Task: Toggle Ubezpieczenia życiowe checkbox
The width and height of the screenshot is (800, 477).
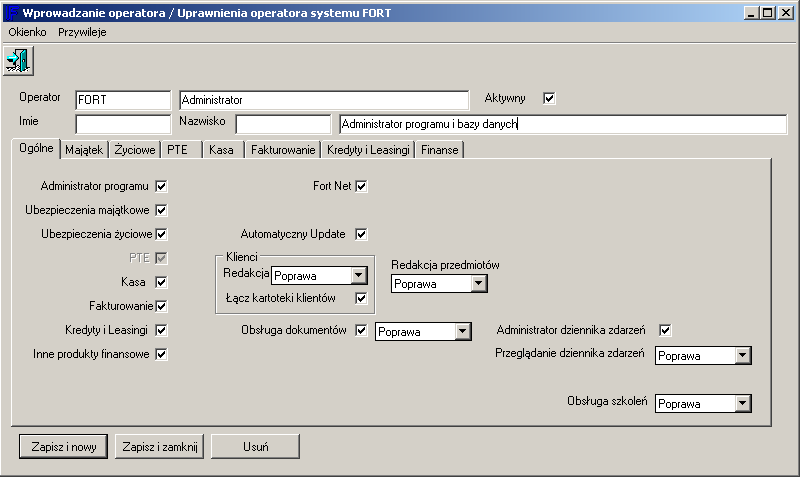Action: [161, 234]
